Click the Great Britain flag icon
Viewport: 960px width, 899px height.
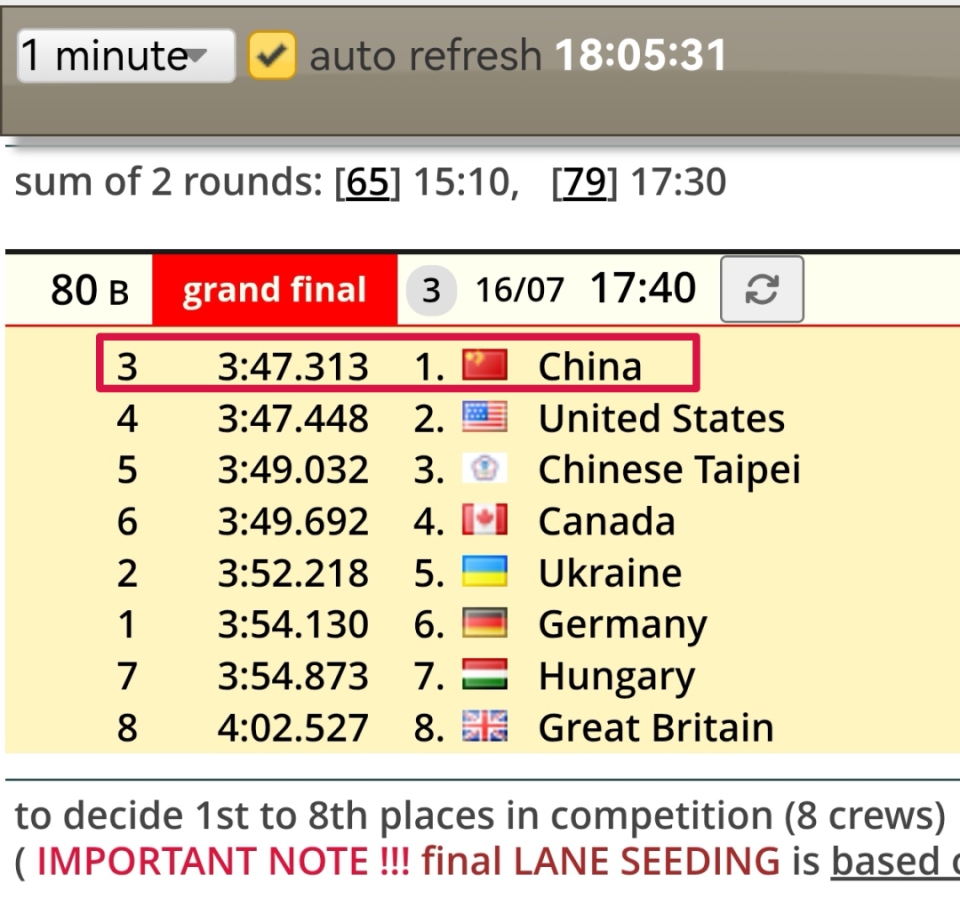click(x=485, y=727)
